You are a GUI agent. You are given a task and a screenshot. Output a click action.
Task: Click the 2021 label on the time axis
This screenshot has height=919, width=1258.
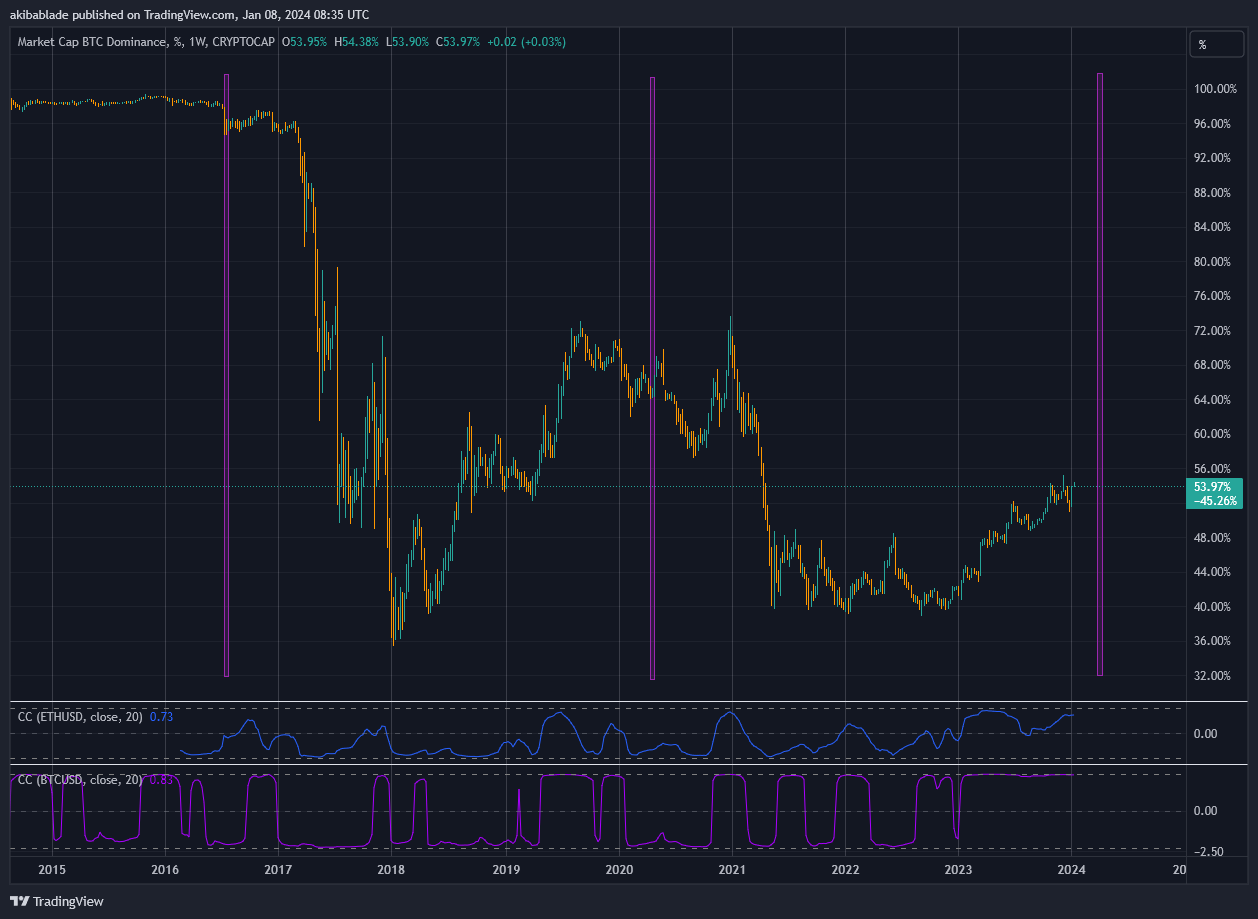click(x=733, y=868)
